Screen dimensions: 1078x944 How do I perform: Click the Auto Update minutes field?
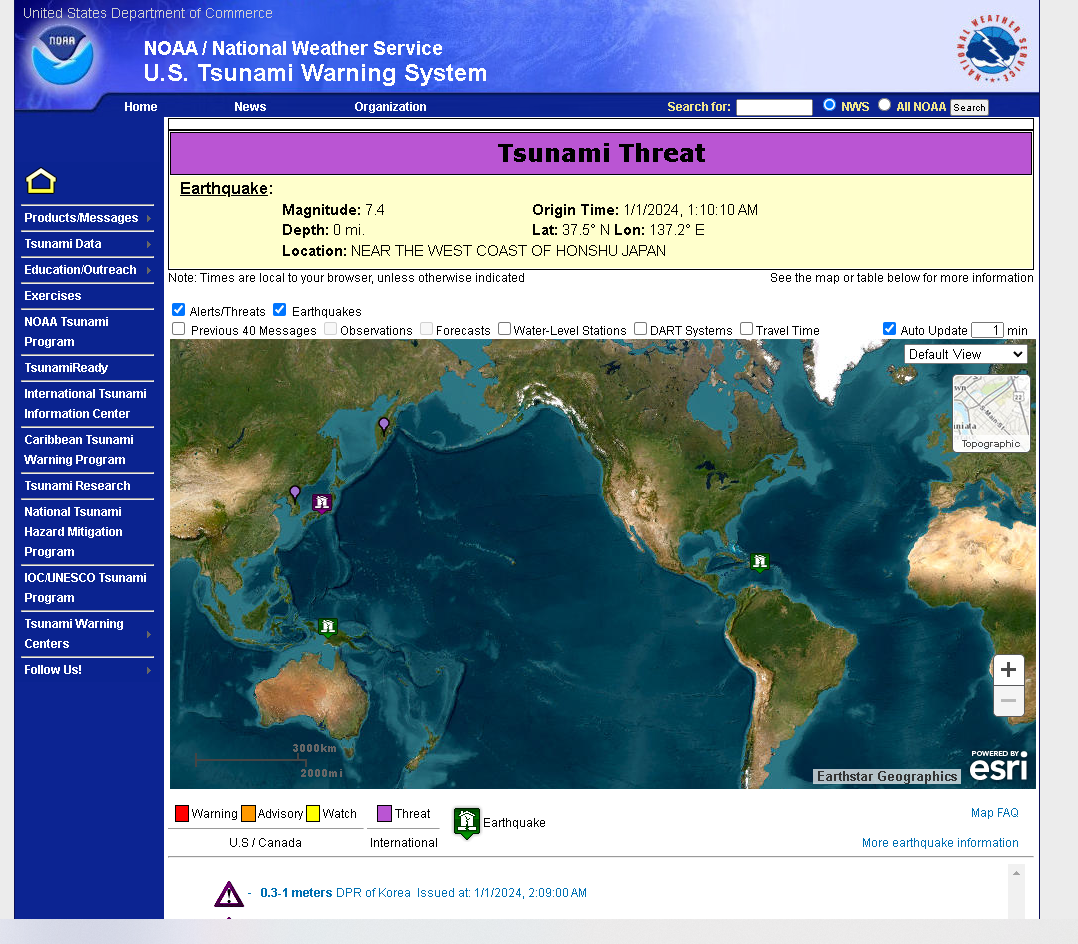987,330
